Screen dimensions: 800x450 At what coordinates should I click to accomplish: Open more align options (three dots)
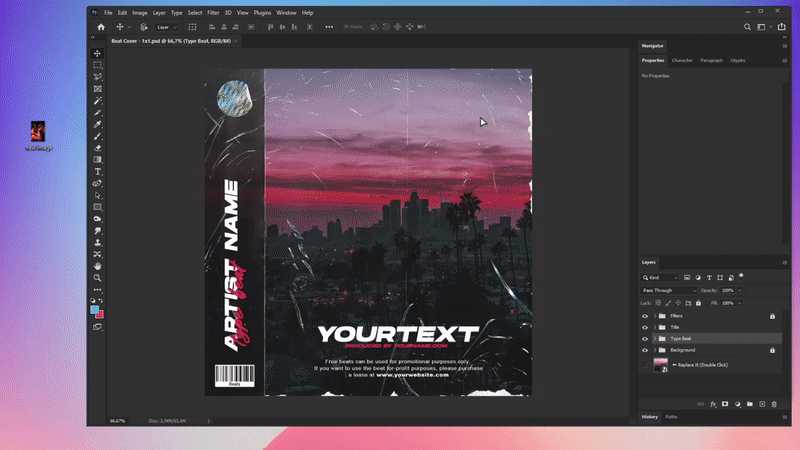329,27
